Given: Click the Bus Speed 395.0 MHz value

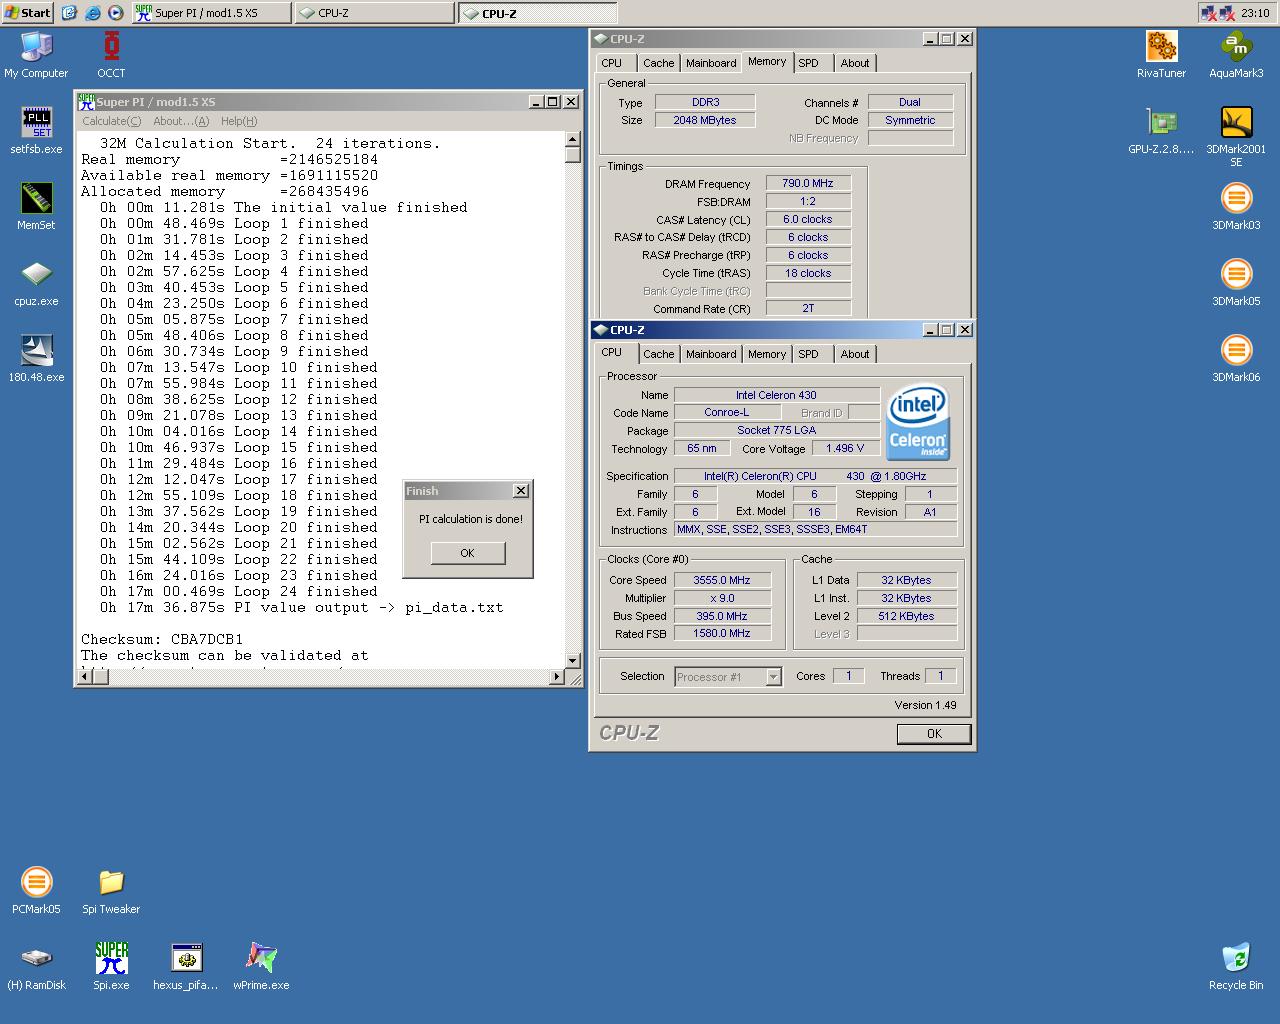Looking at the screenshot, I should pos(722,616).
